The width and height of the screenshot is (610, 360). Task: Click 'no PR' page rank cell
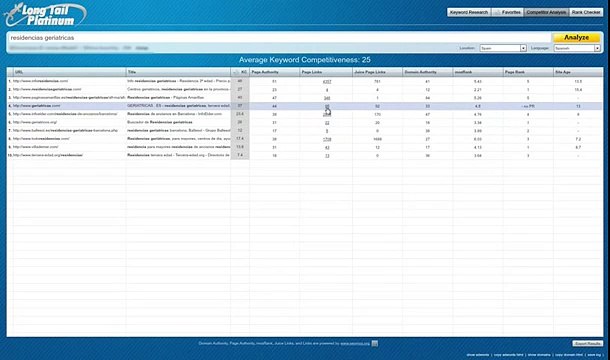(x=528, y=106)
